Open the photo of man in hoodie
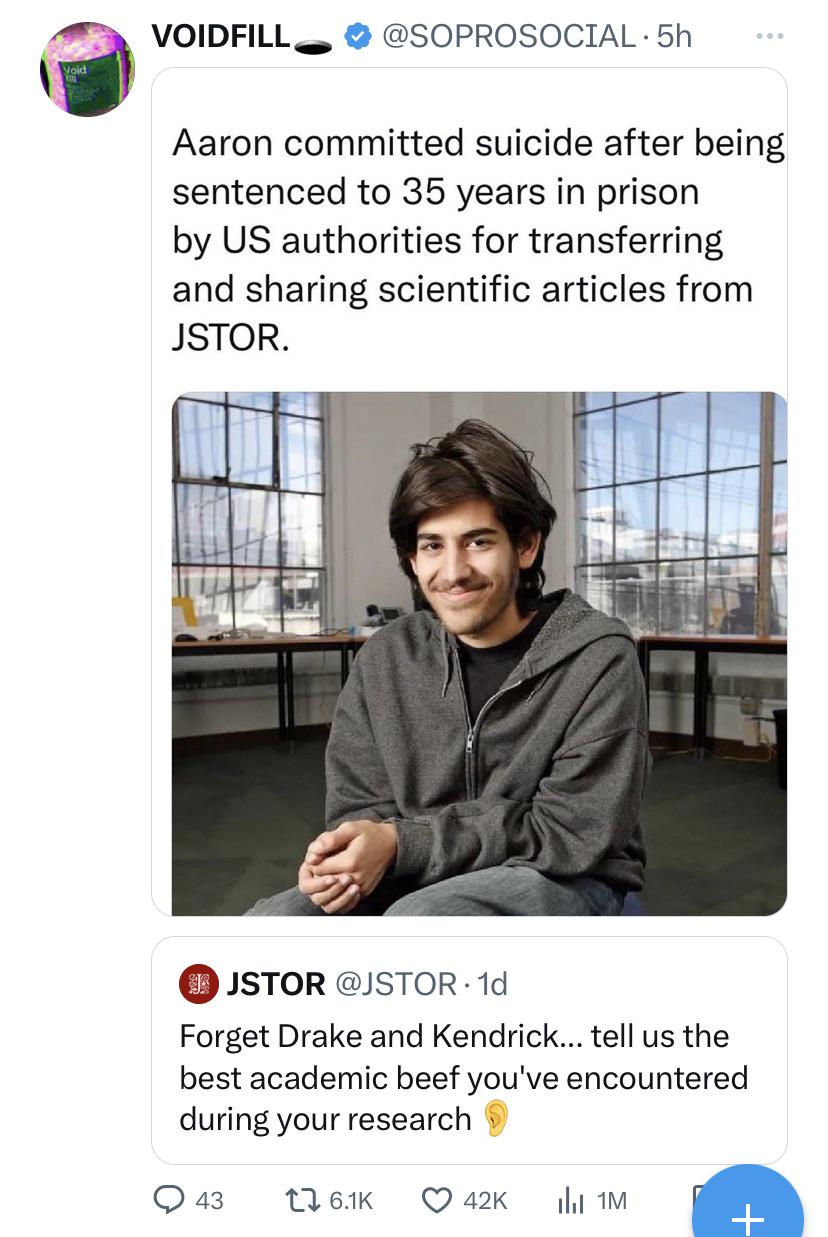This screenshot has height=1237, width=828. click(x=479, y=653)
